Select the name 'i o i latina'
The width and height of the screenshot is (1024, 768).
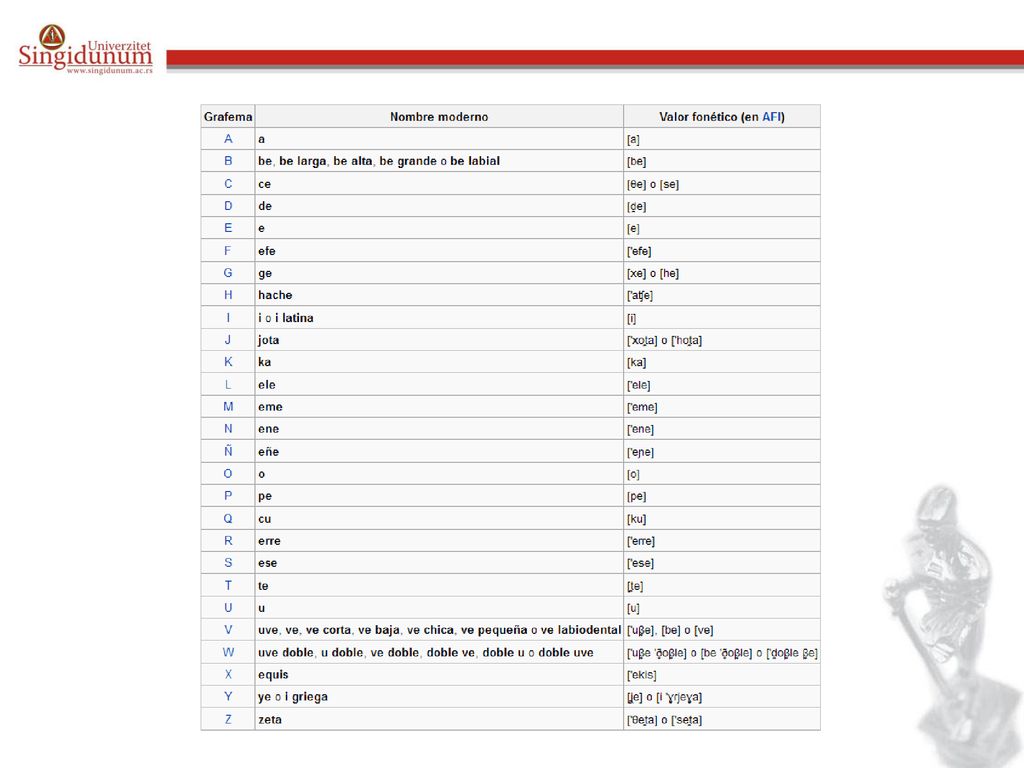point(285,318)
